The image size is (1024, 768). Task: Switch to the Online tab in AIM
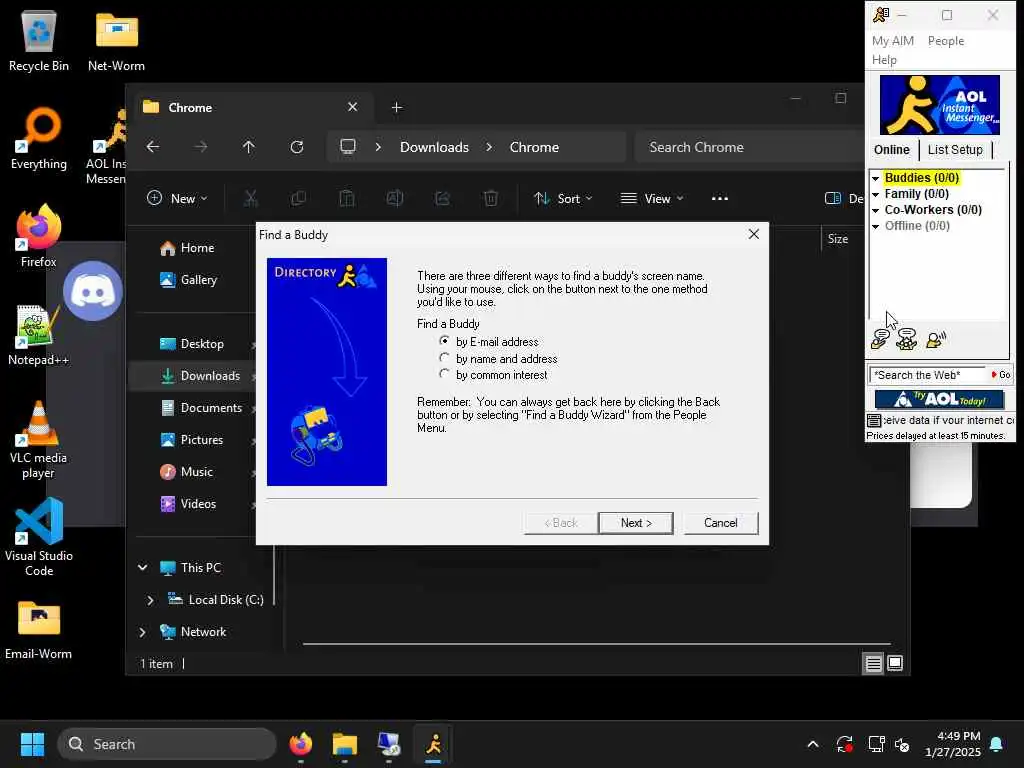pyautogui.click(x=891, y=150)
